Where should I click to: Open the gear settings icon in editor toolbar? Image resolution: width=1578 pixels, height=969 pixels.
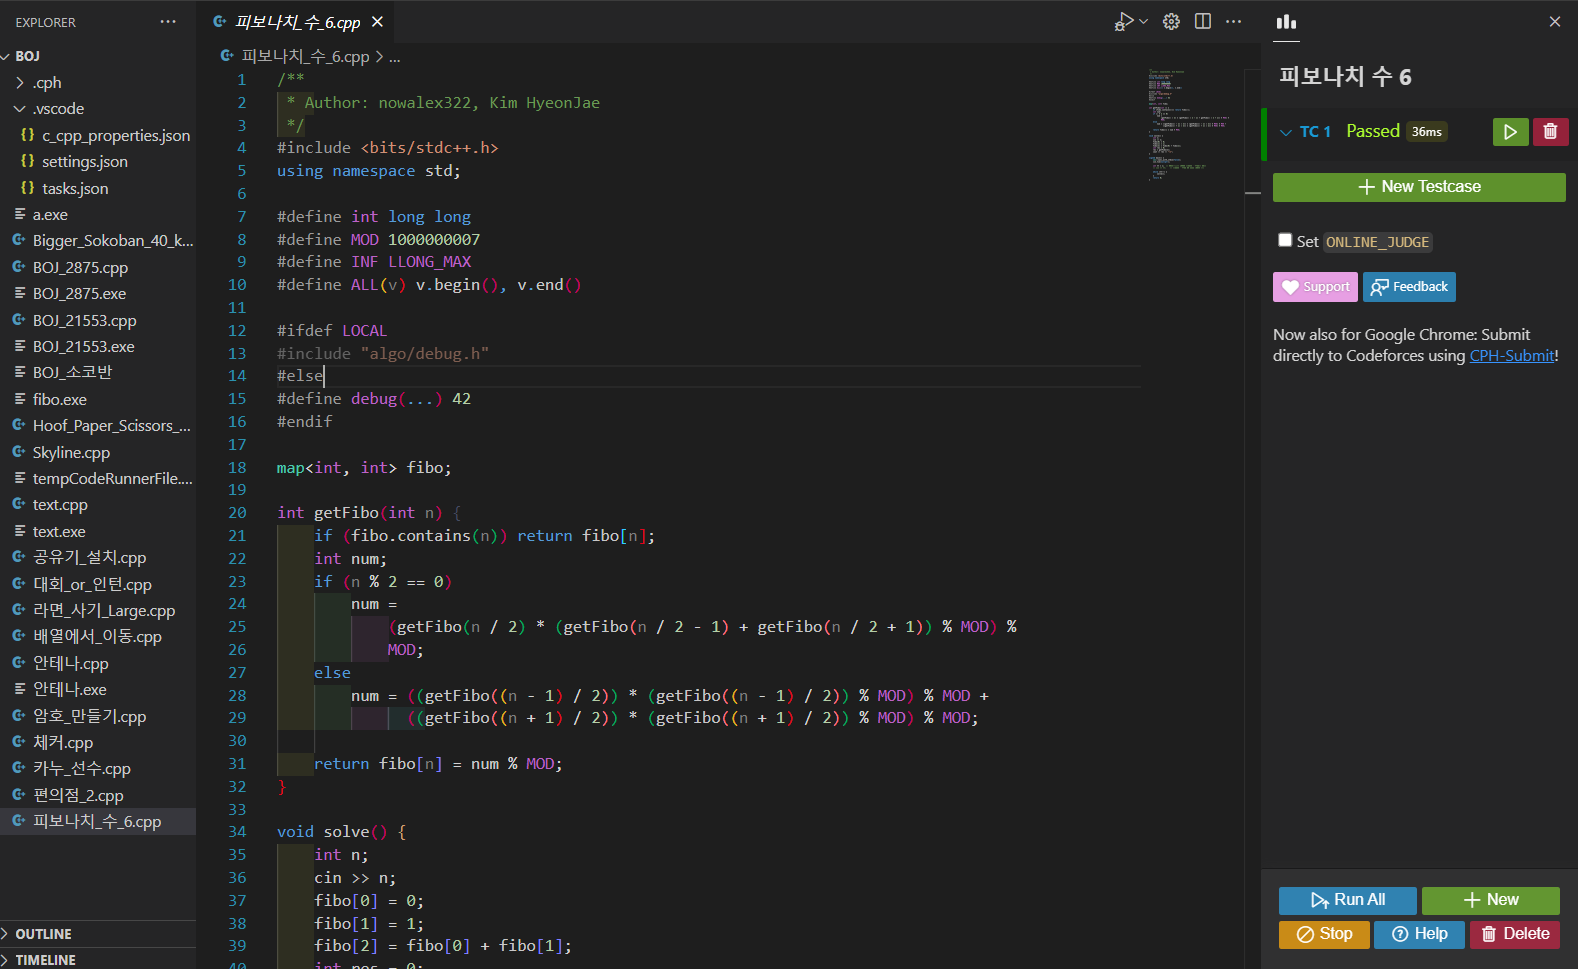coord(1171,22)
